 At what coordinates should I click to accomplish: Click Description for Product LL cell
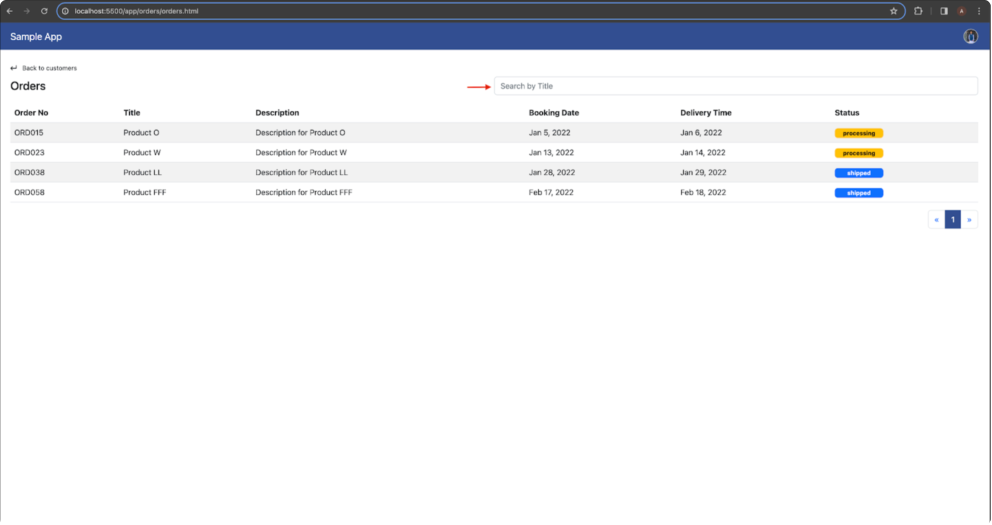302,173
